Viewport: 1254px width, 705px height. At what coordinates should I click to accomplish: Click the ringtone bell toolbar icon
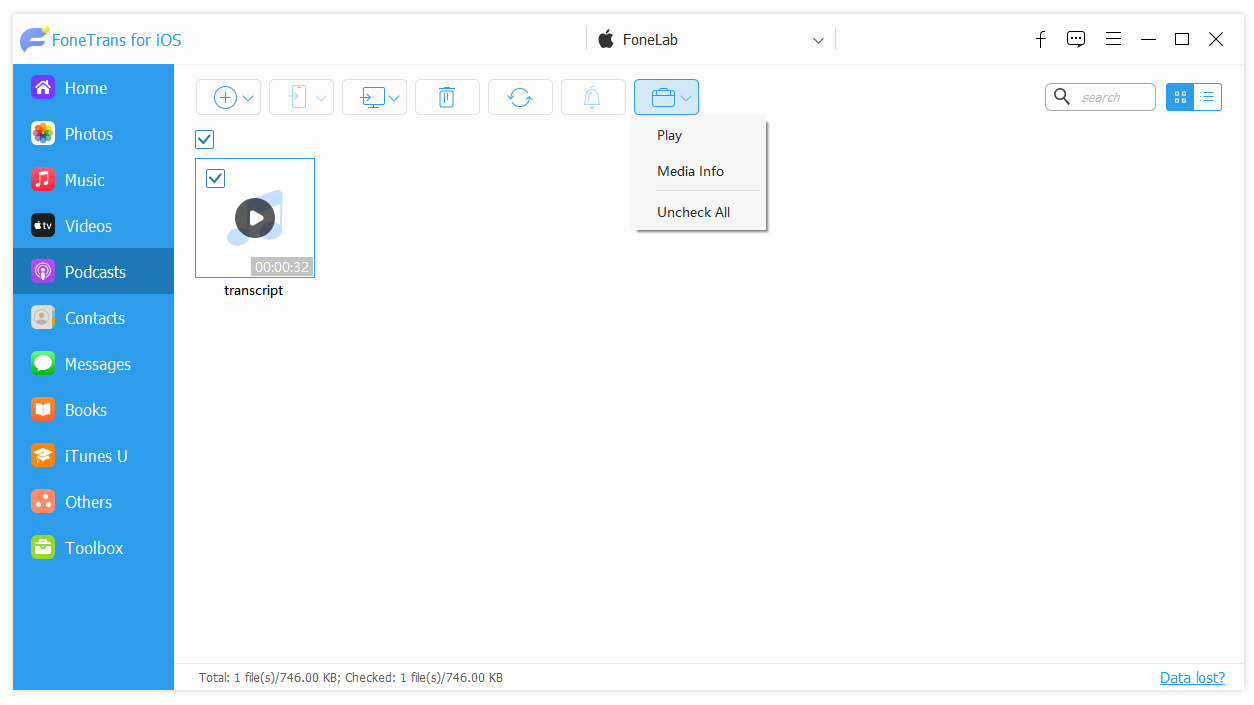(x=593, y=97)
